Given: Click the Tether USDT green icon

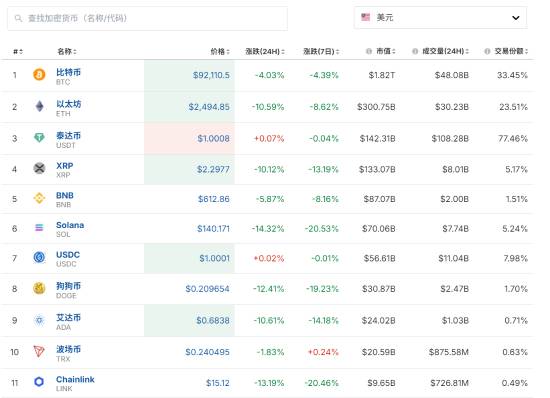Looking at the screenshot, I should pos(39,138).
